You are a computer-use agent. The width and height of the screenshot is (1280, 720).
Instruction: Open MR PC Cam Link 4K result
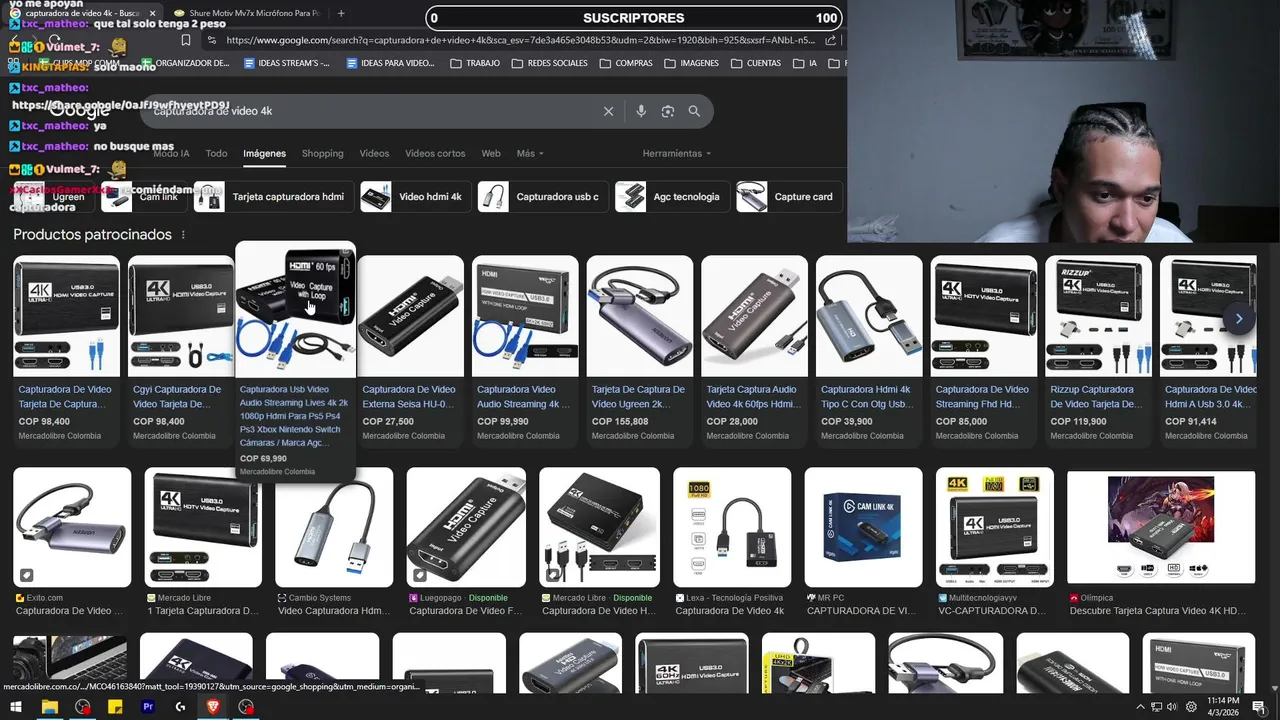click(863, 541)
